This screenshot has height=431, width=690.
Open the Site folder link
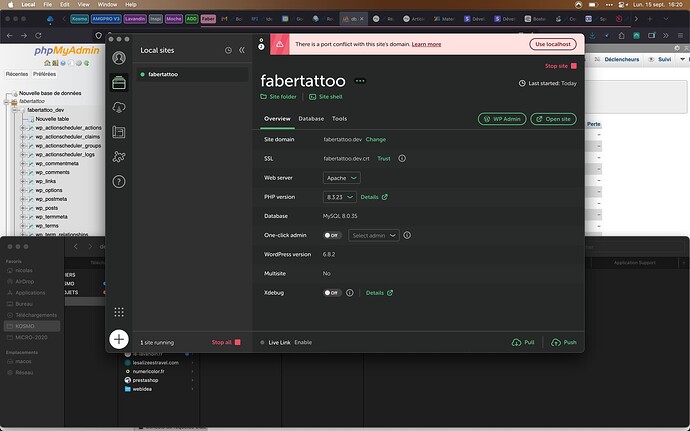click(x=278, y=96)
